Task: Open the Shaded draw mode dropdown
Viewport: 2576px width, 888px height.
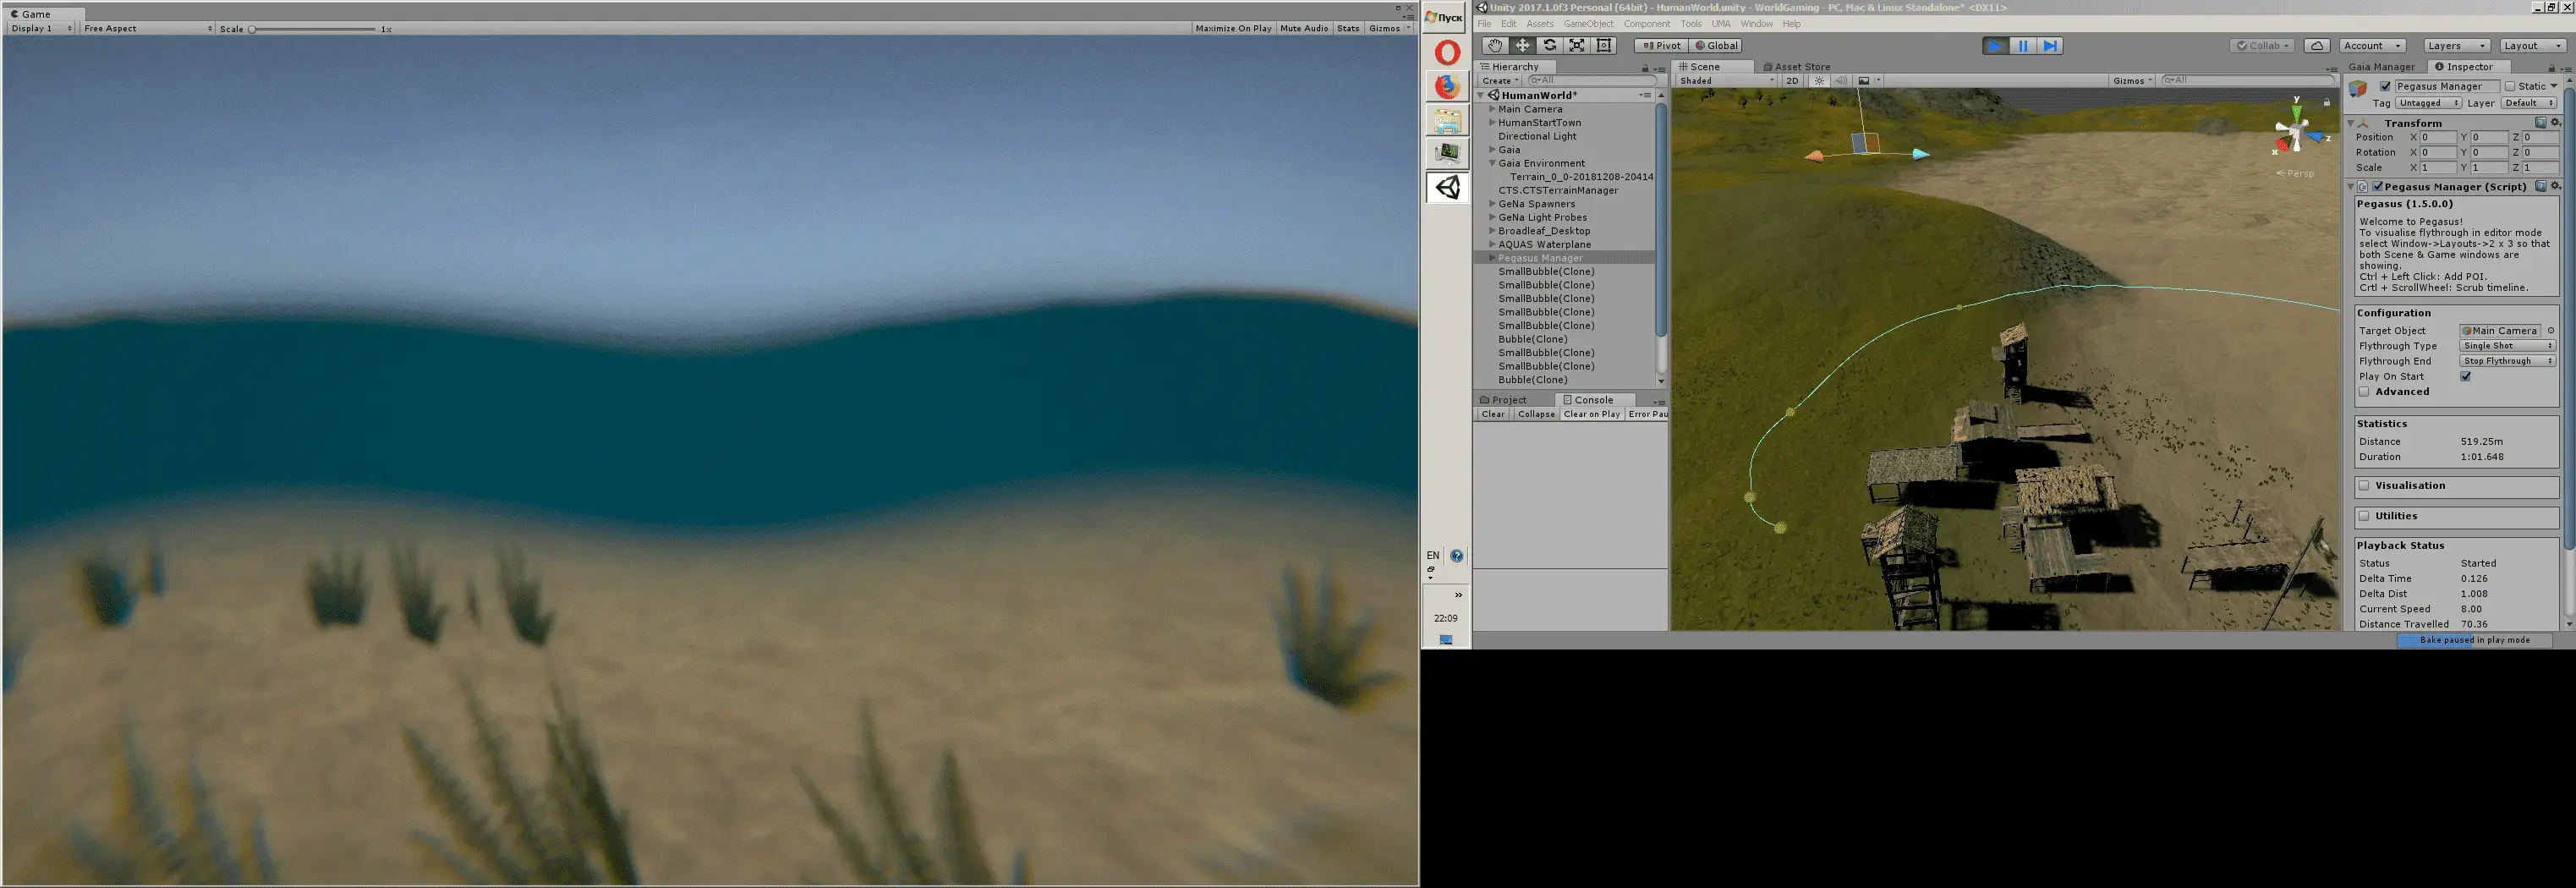Action: [x=1727, y=81]
